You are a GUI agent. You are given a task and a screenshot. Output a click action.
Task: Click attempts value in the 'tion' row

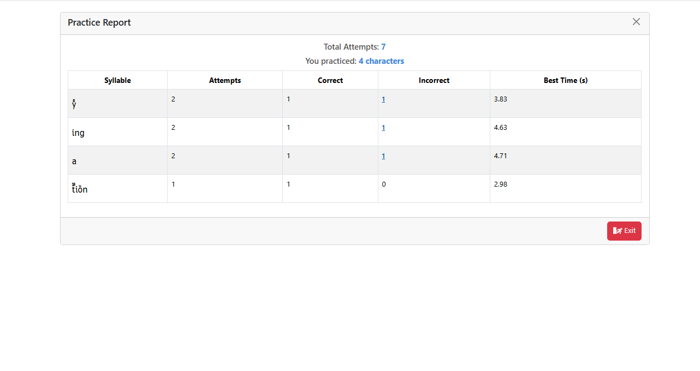pyautogui.click(x=173, y=184)
